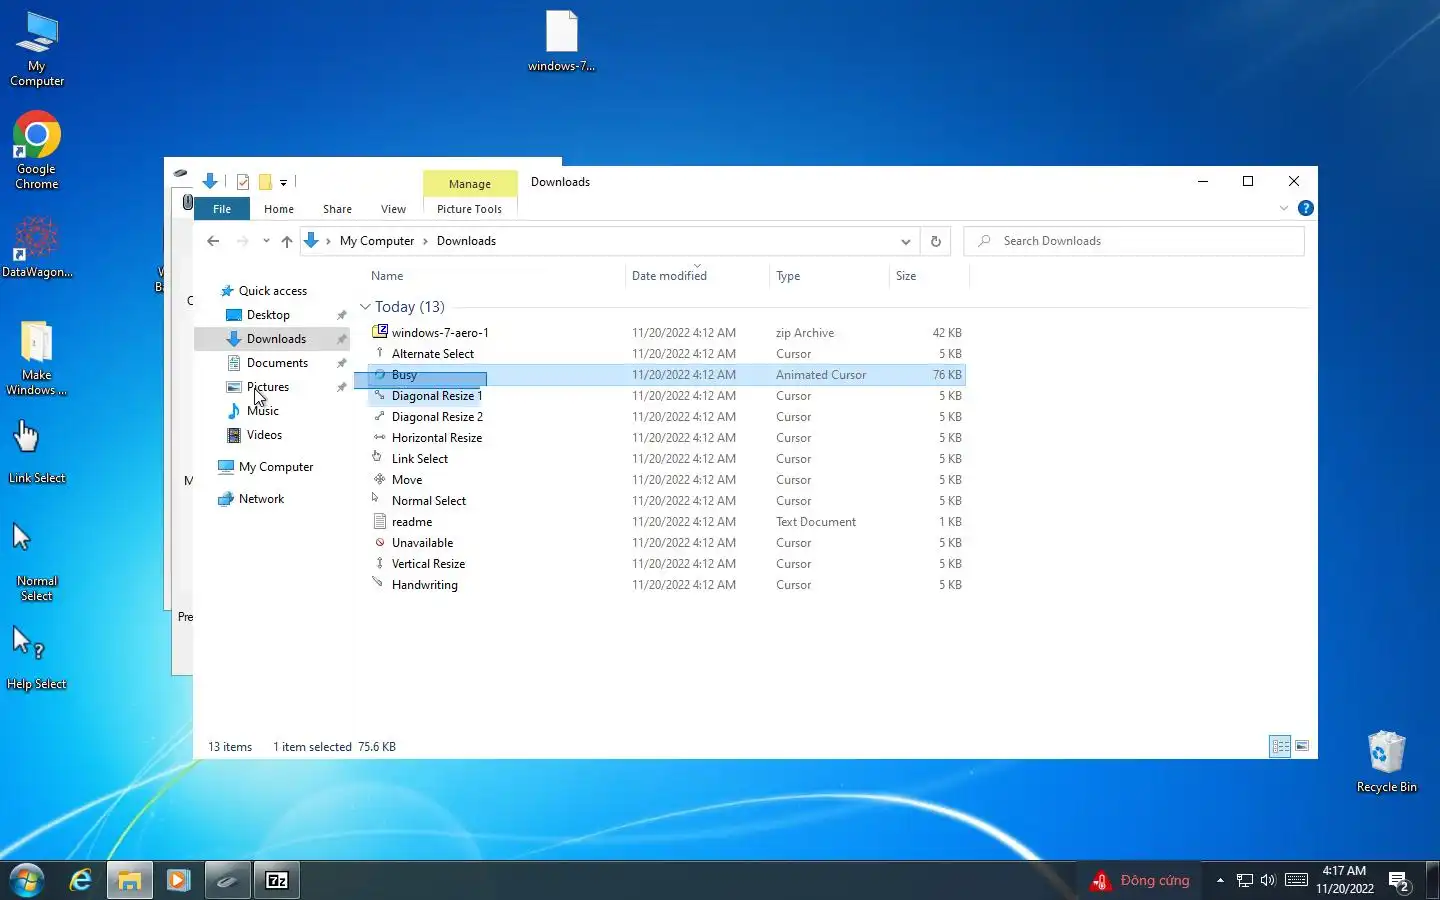Viewport: 1440px width, 900px height.
Task: Click Downloads in the address breadcrumb
Action: point(466,241)
